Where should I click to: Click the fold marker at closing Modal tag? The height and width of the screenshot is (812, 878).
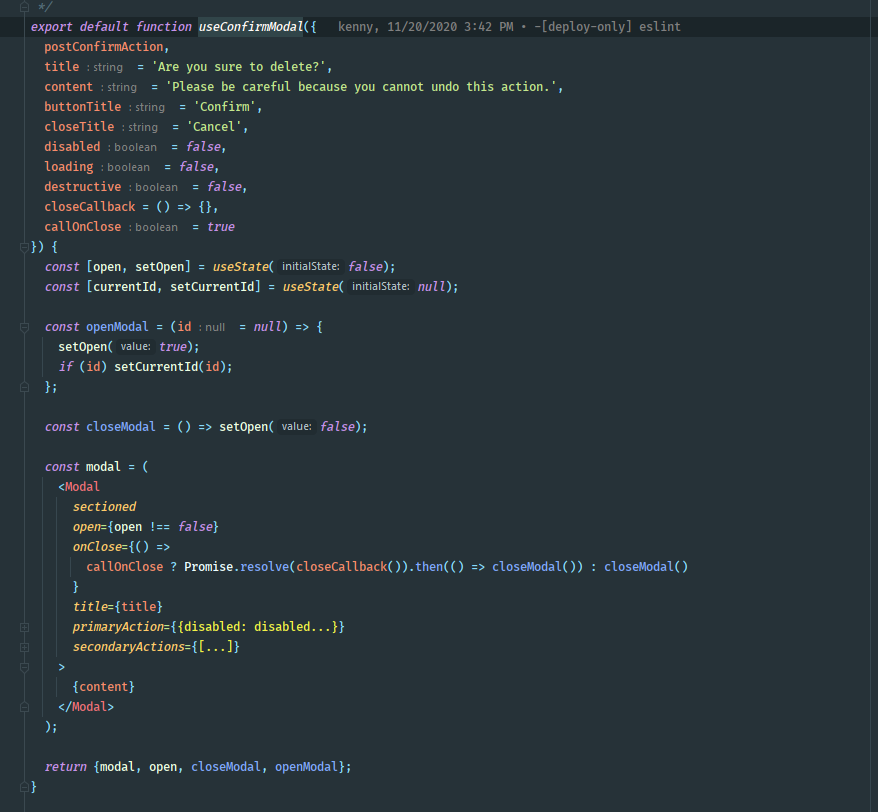(x=22, y=707)
